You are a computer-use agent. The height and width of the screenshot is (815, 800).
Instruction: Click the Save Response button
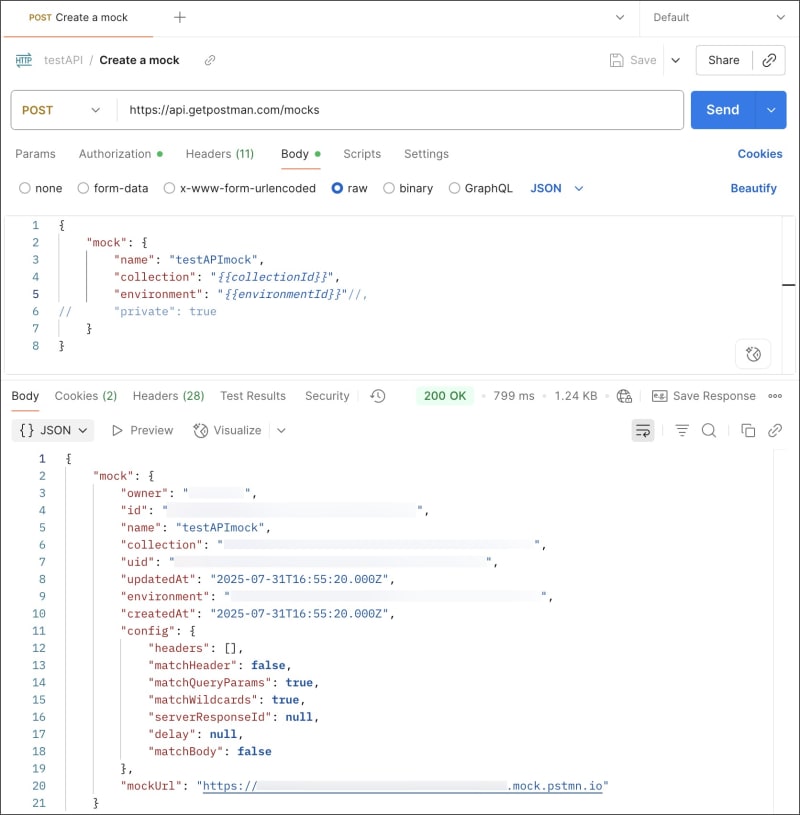pos(704,396)
